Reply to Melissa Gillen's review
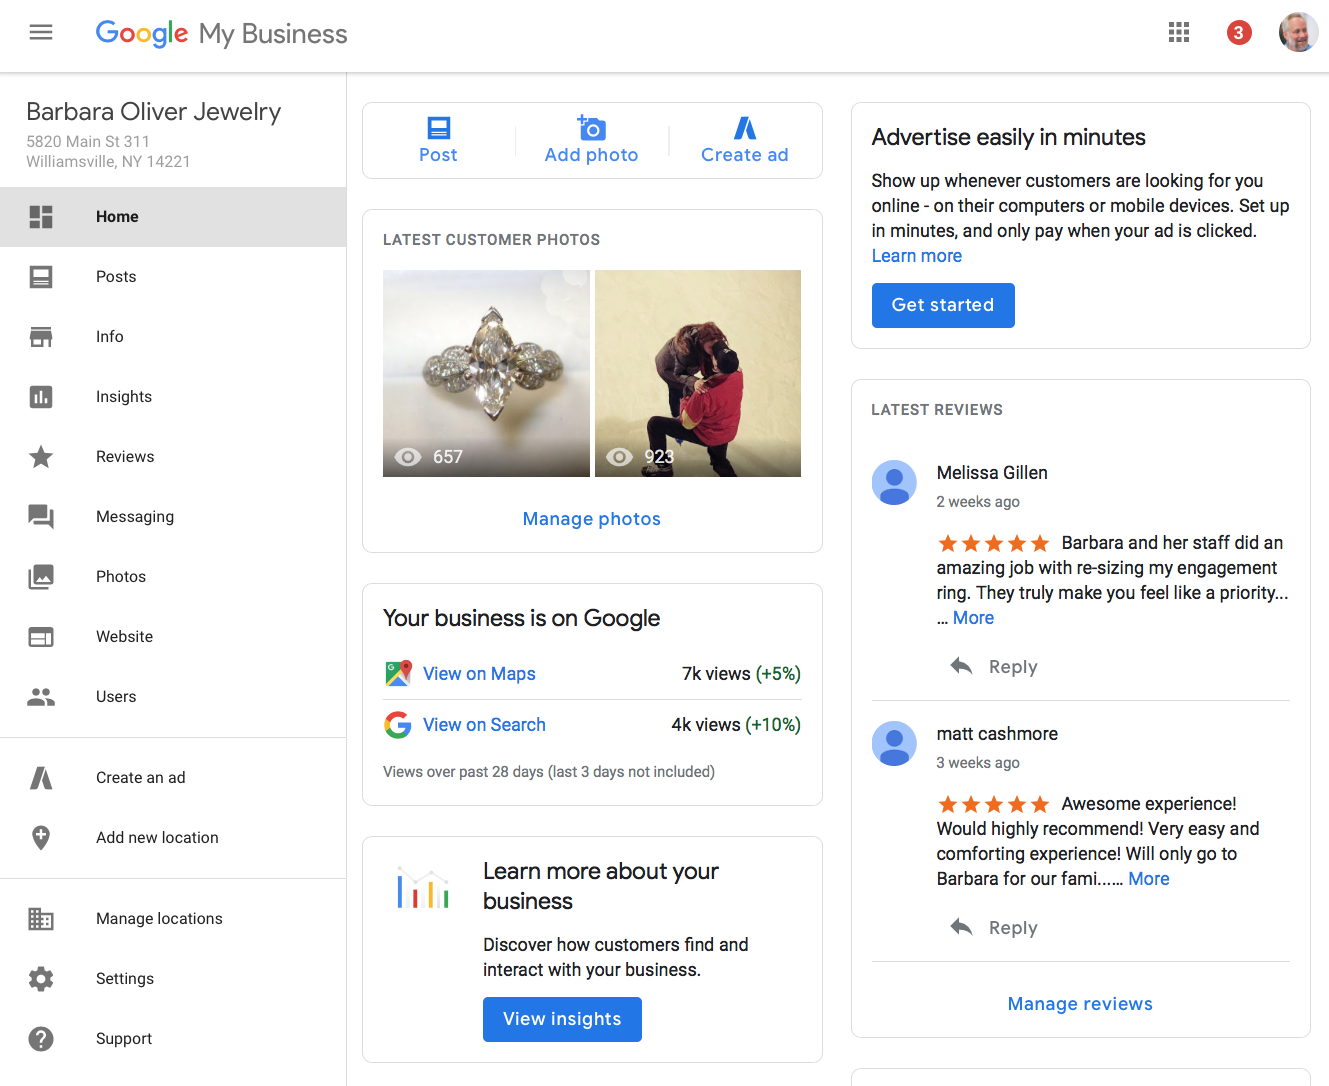This screenshot has height=1086, width=1329. (1013, 667)
